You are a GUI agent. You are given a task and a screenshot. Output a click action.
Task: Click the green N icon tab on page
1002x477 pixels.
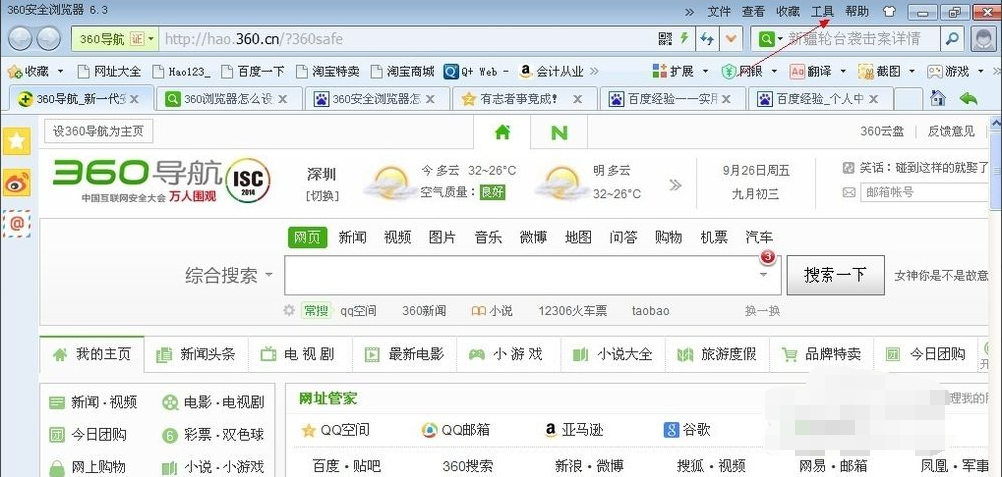coord(559,132)
